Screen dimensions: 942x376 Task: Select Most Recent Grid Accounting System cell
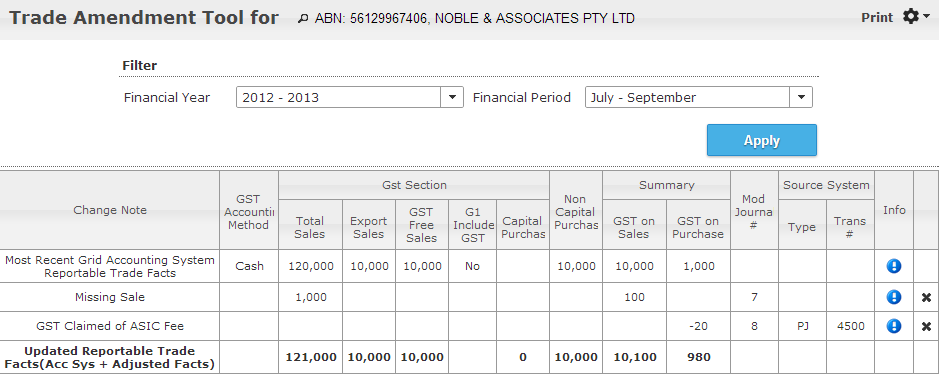tap(110, 266)
